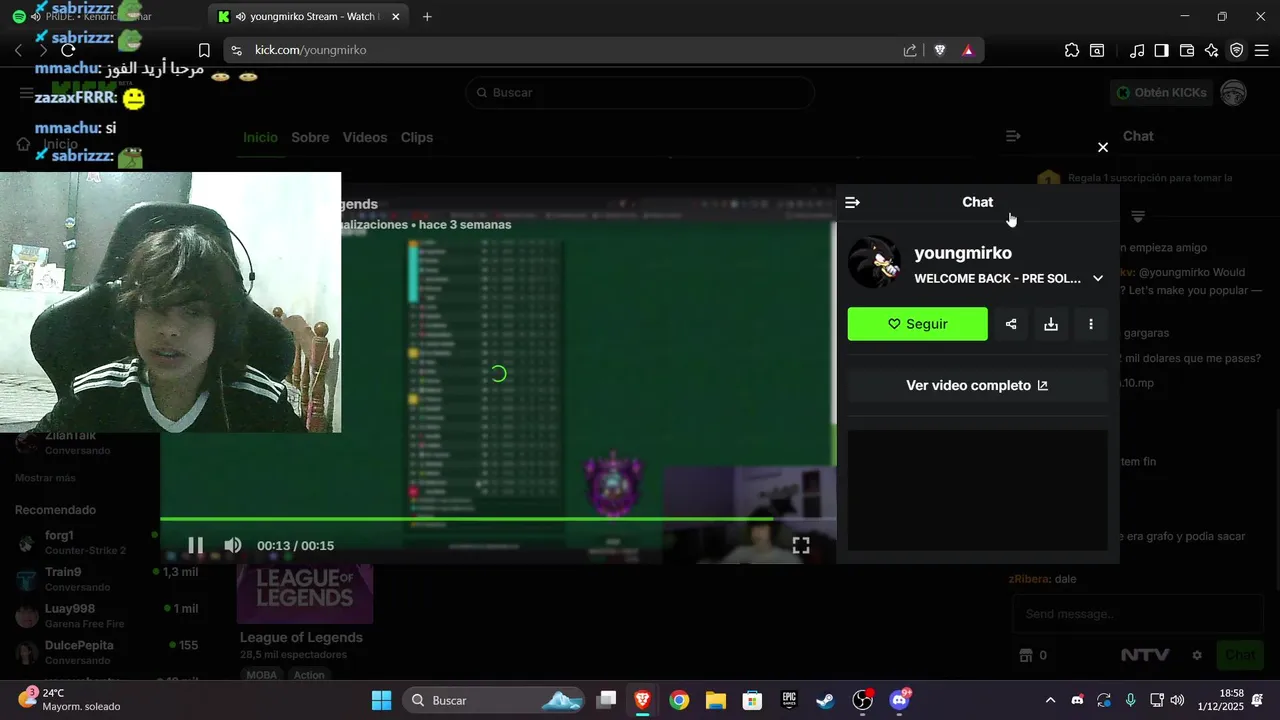Pause the clip playback
1280x720 pixels.
[196, 545]
